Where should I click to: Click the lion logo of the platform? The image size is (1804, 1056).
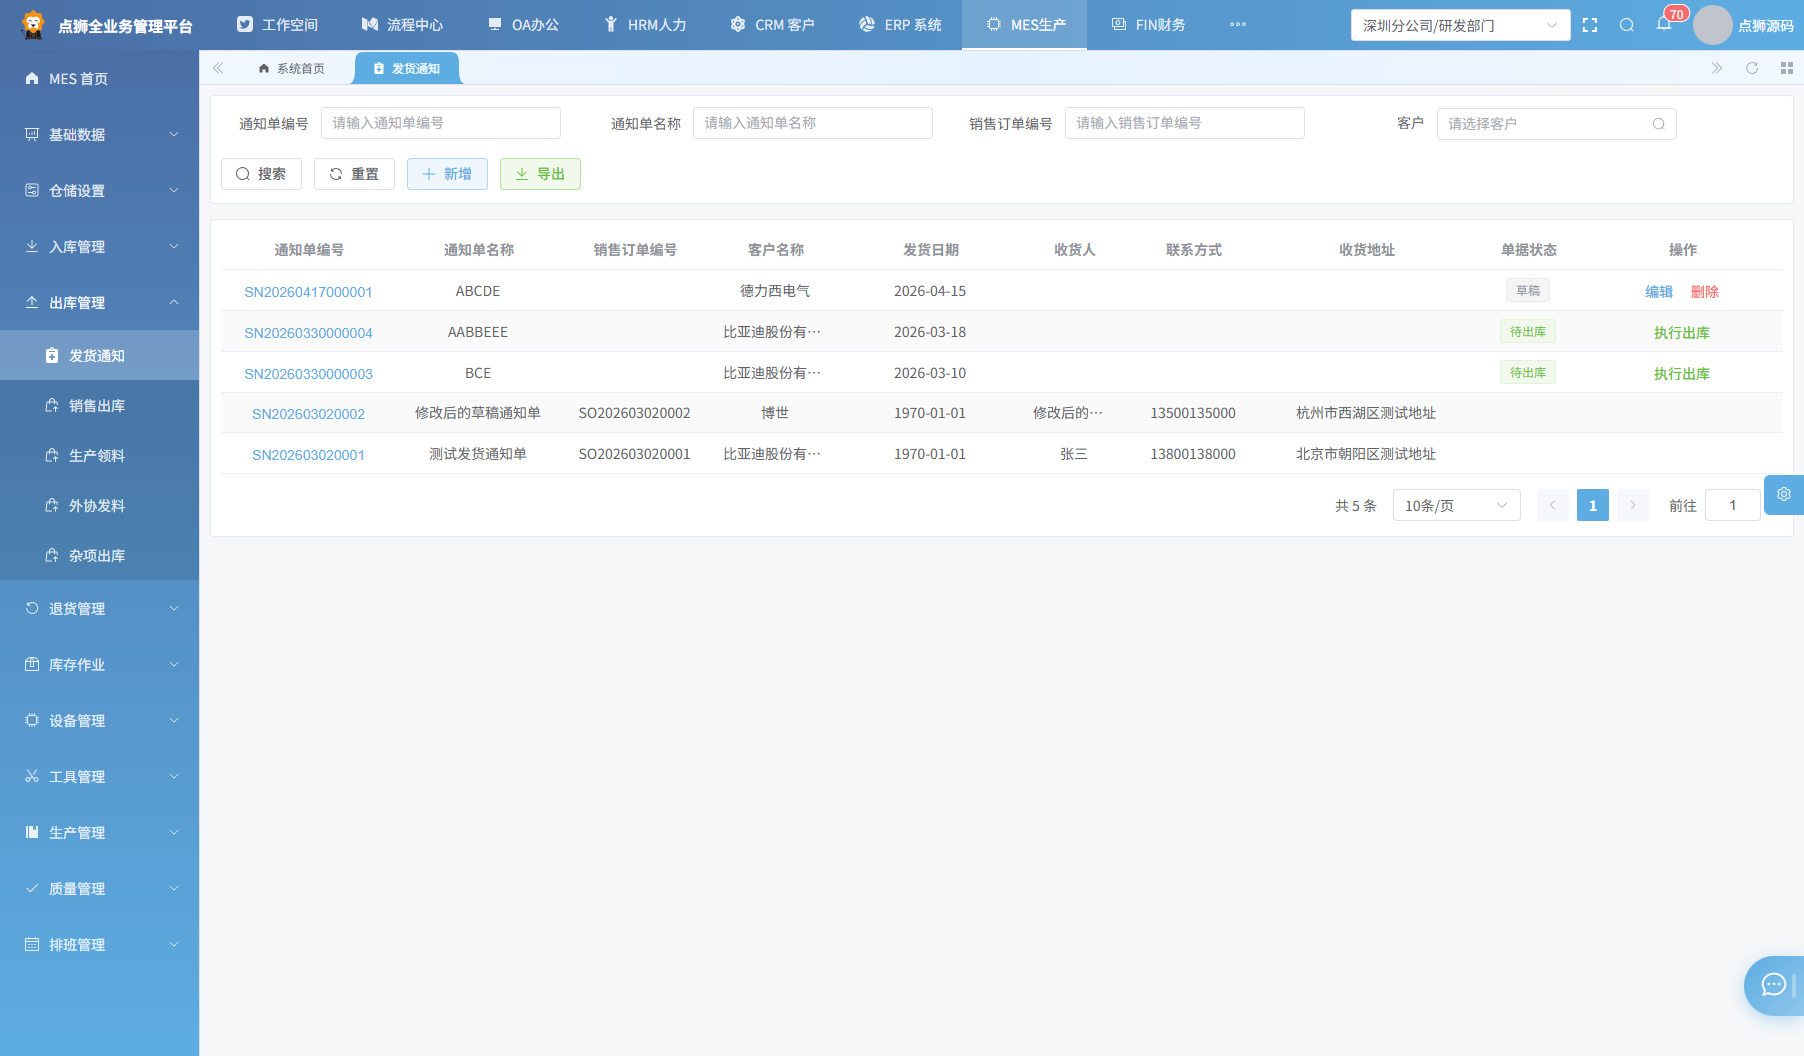pyautogui.click(x=33, y=25)
